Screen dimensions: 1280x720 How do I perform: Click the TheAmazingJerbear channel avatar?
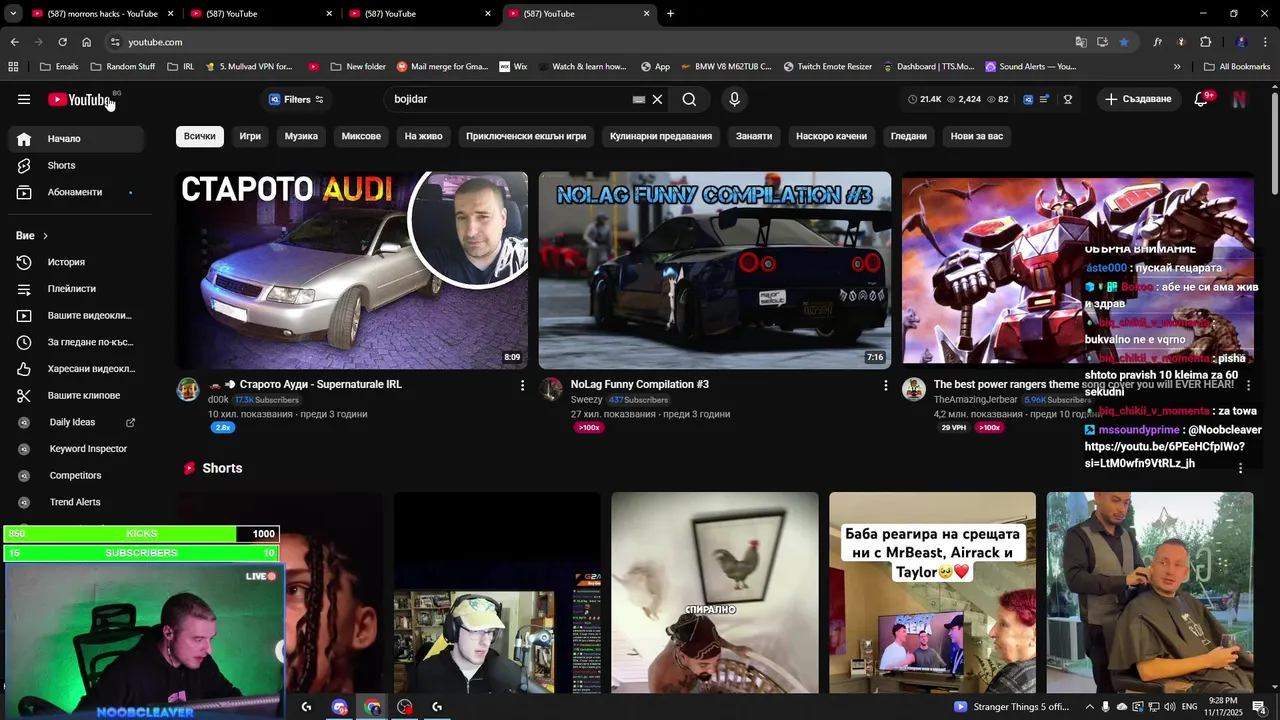[914, 389]
